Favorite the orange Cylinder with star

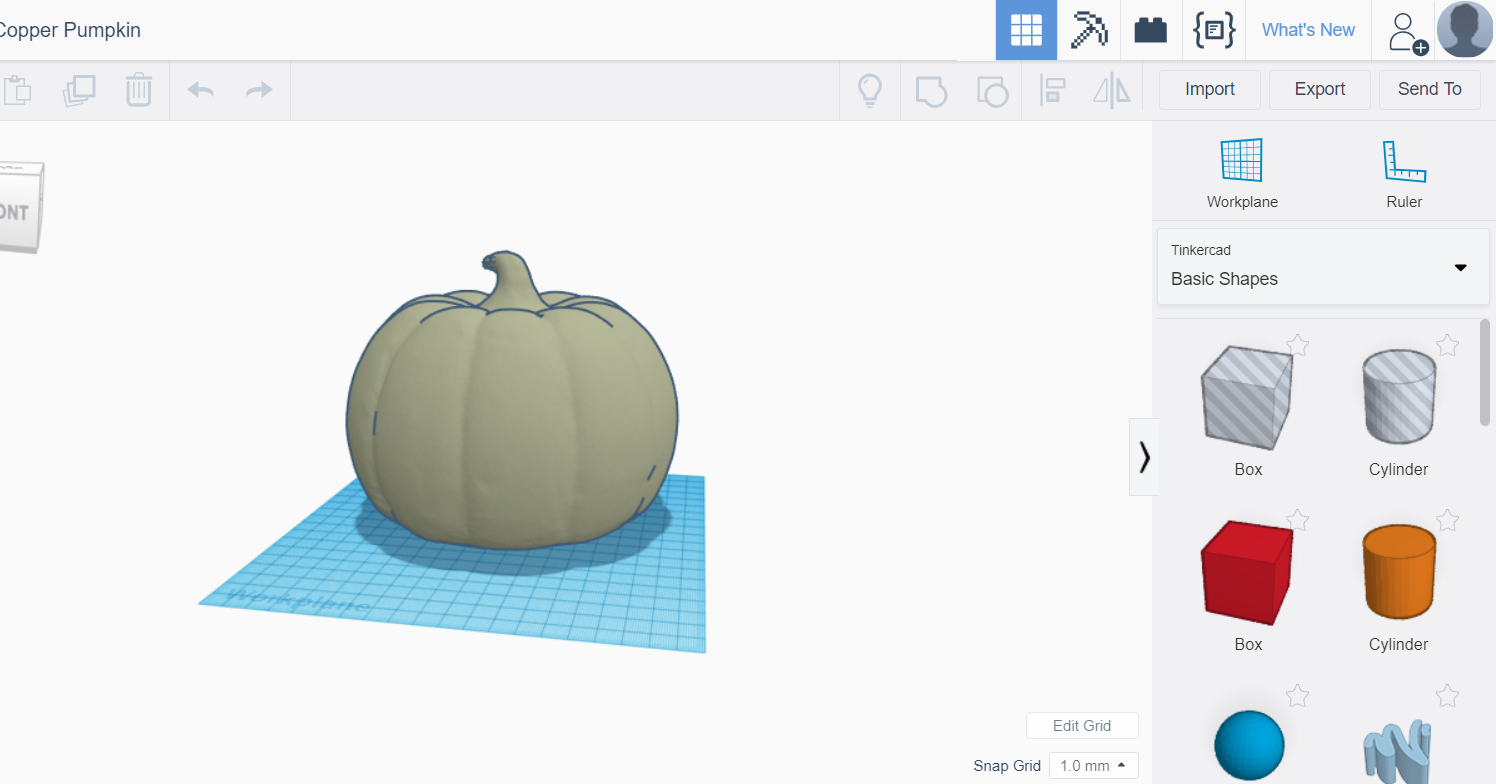tap(1447, 520)
